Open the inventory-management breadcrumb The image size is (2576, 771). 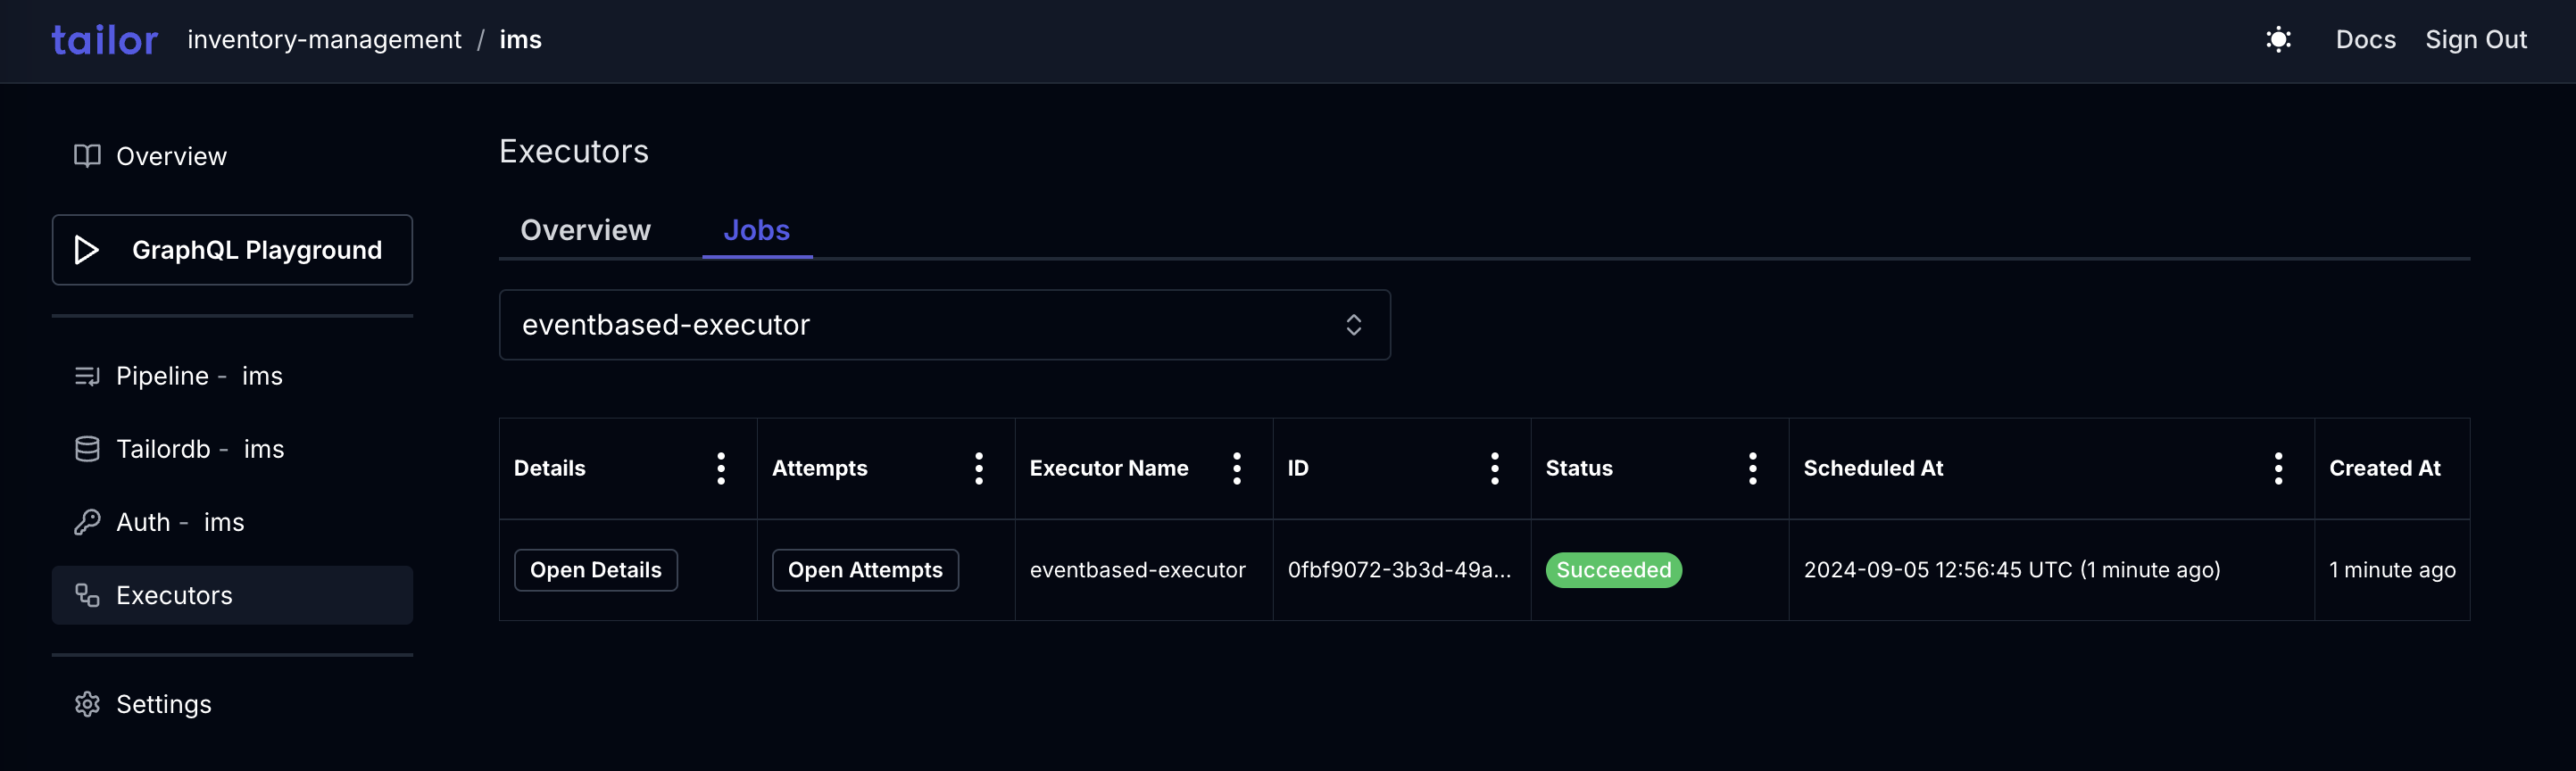point(324,40)
